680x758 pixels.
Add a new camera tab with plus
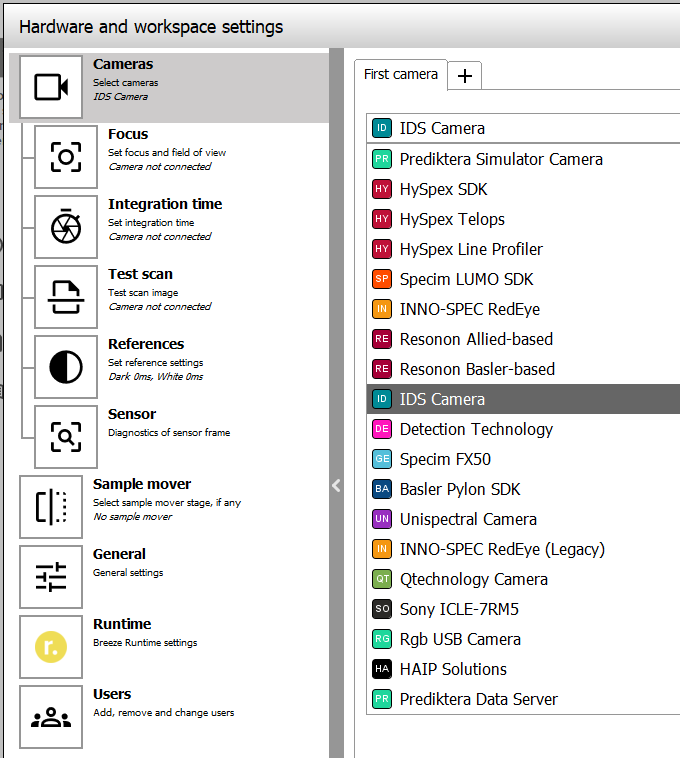coord(464,76)
